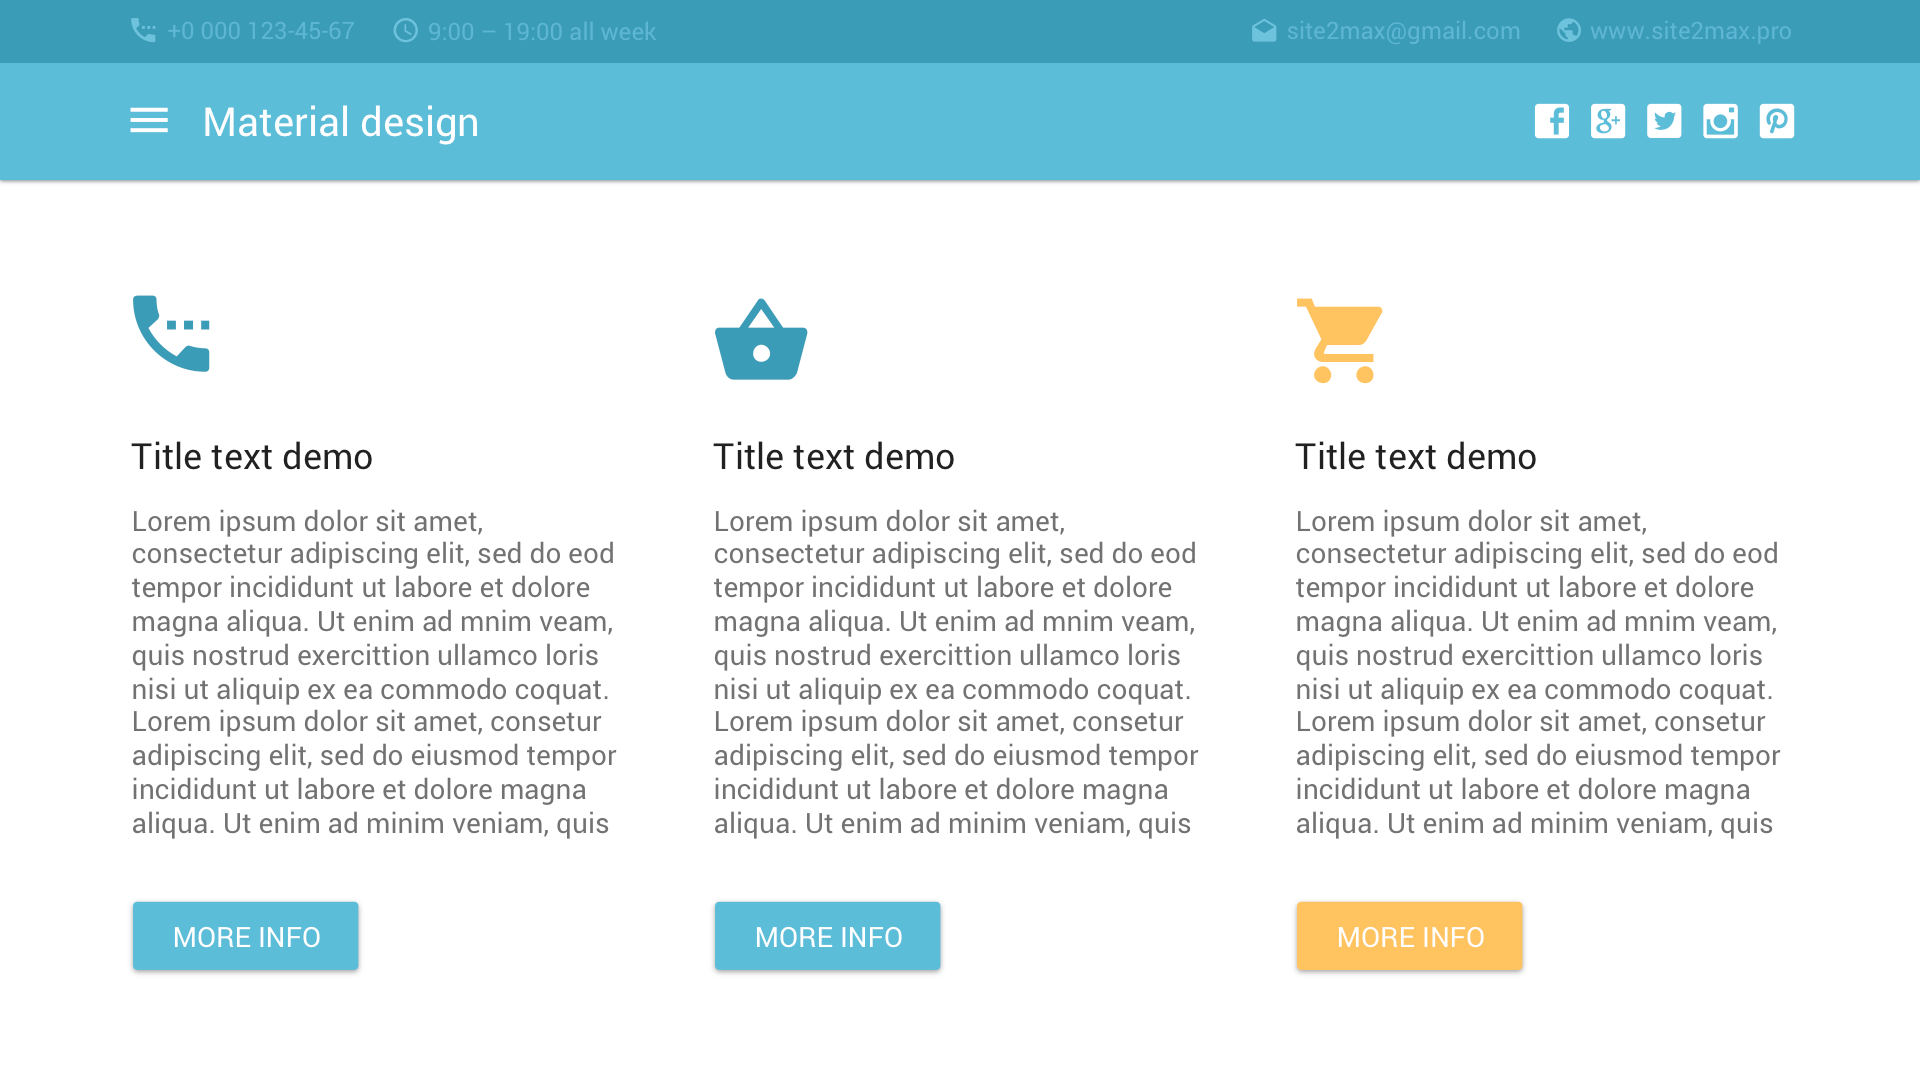Click the envelope mail icon
The height and width of the screenshot is (1080, 1920).
point(1264,31)
